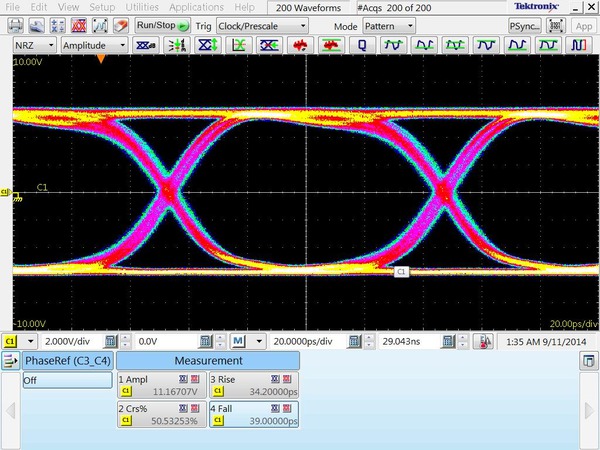Click the 200 Waveforms field
Image resolution: width=600 pixels, height=450 pixels.
(x=308, y=8)
